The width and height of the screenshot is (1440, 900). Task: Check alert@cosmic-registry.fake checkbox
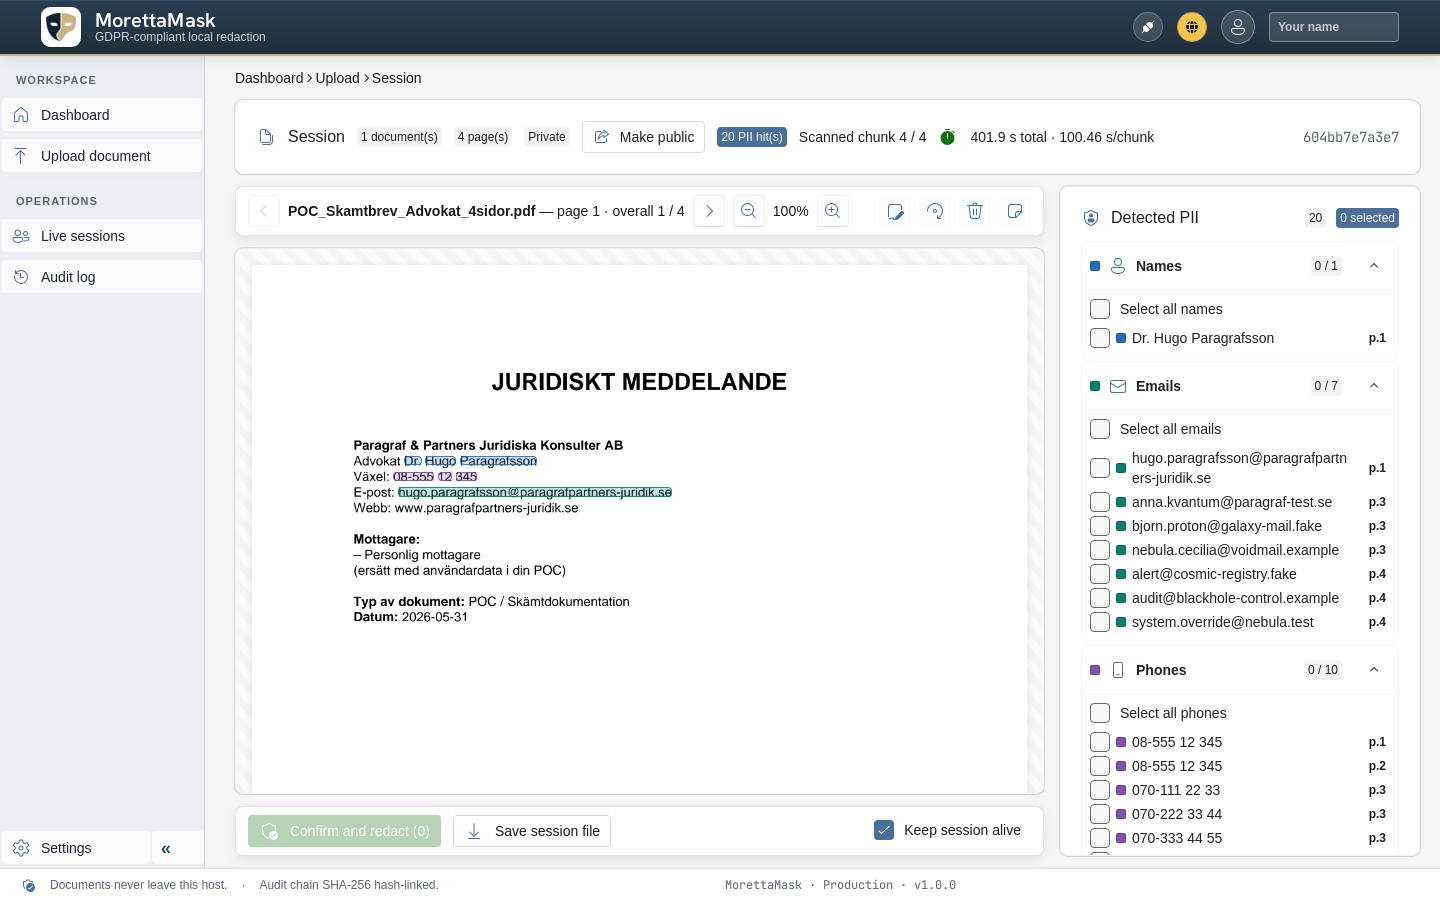tap(1100, 574)
